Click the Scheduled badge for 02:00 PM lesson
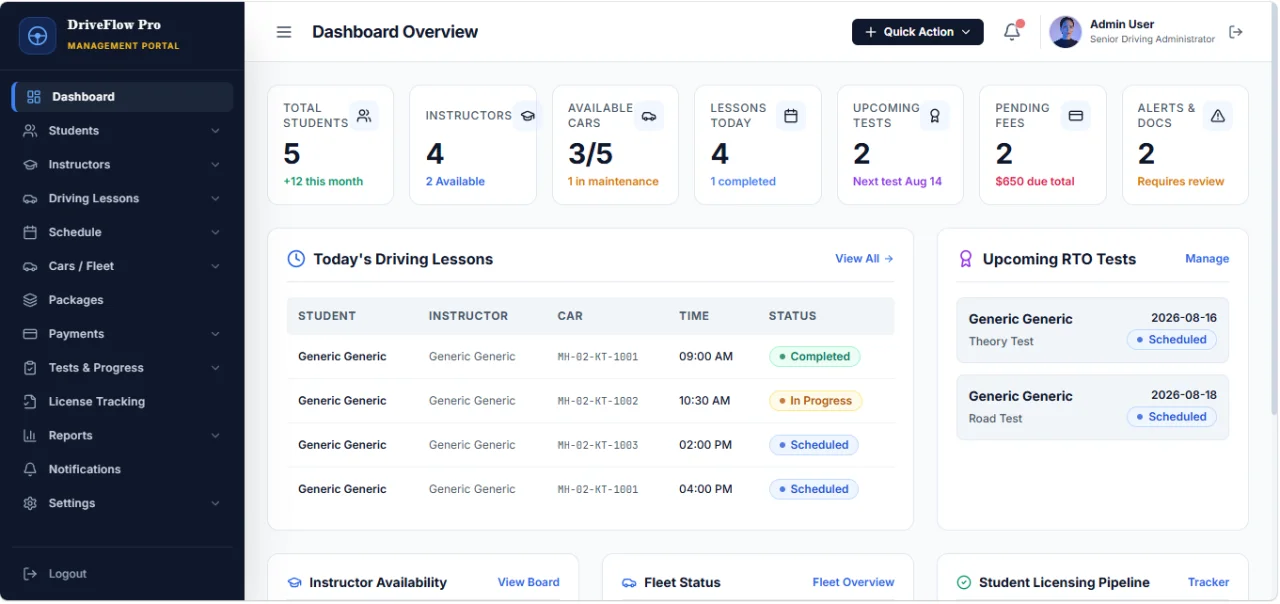This screenshot has height=604, width=1280. (x=813, y=445)
